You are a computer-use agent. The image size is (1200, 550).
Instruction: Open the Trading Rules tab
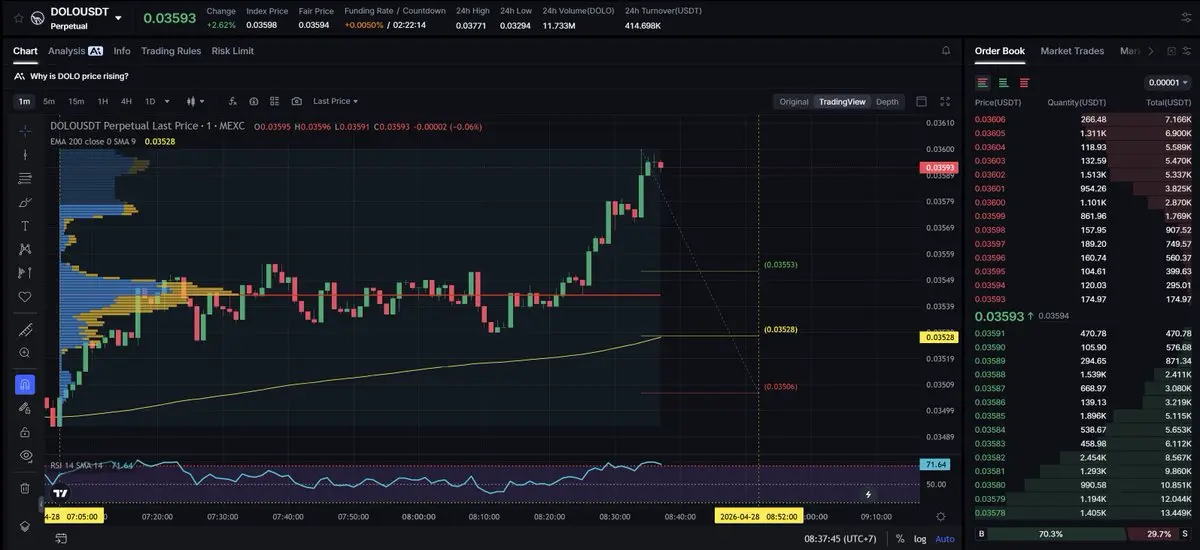tap(171, 51)
